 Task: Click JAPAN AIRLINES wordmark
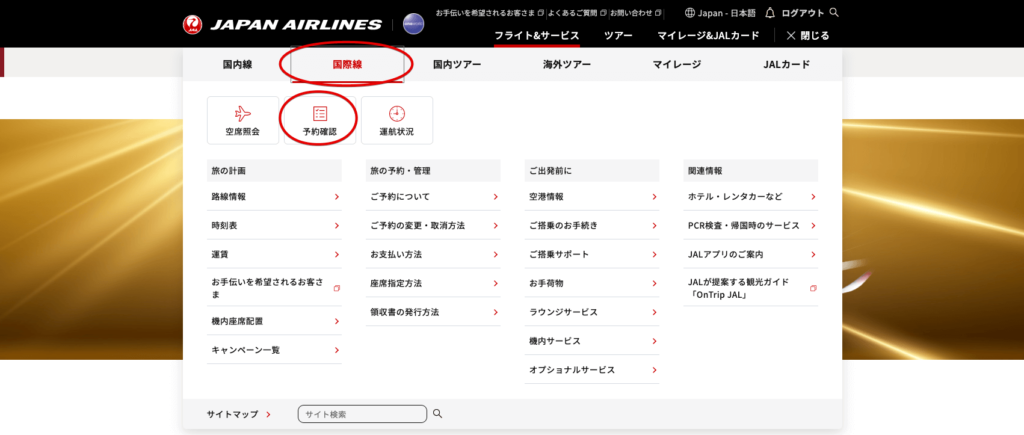click(295, 25)
